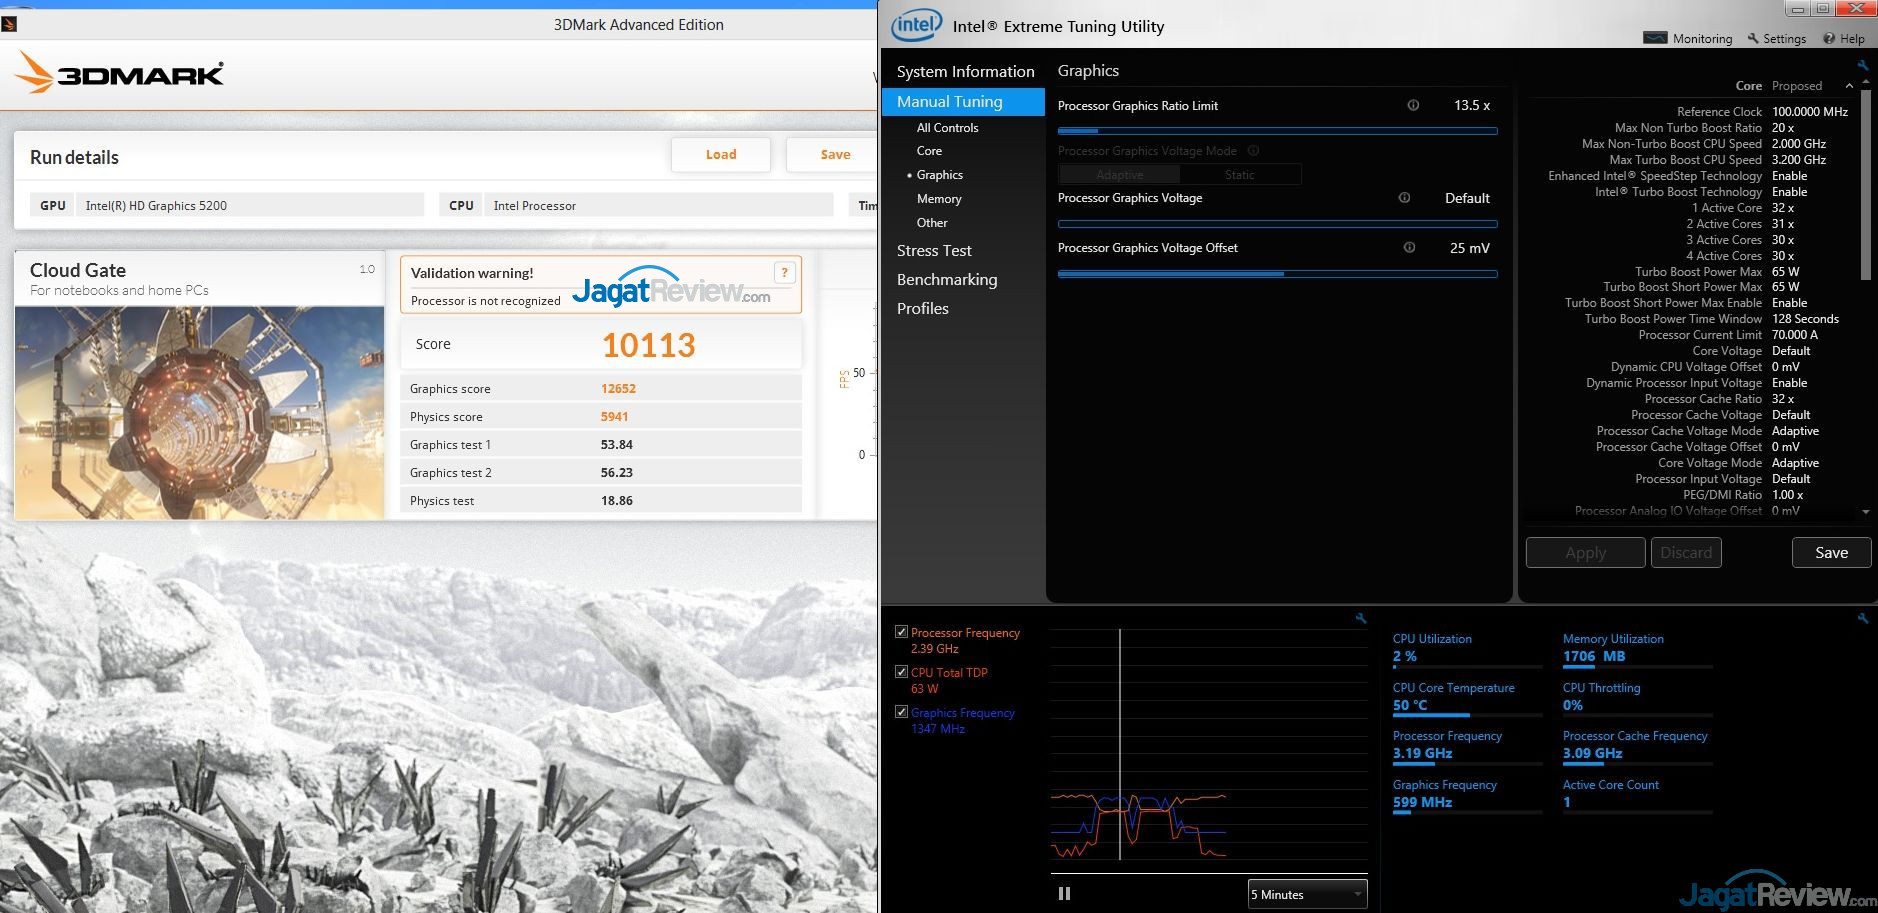This screenshot has height=913, width=1878.
Task: Toggle the CPU Total TDP checkbox
Action: tap(901, 672)
